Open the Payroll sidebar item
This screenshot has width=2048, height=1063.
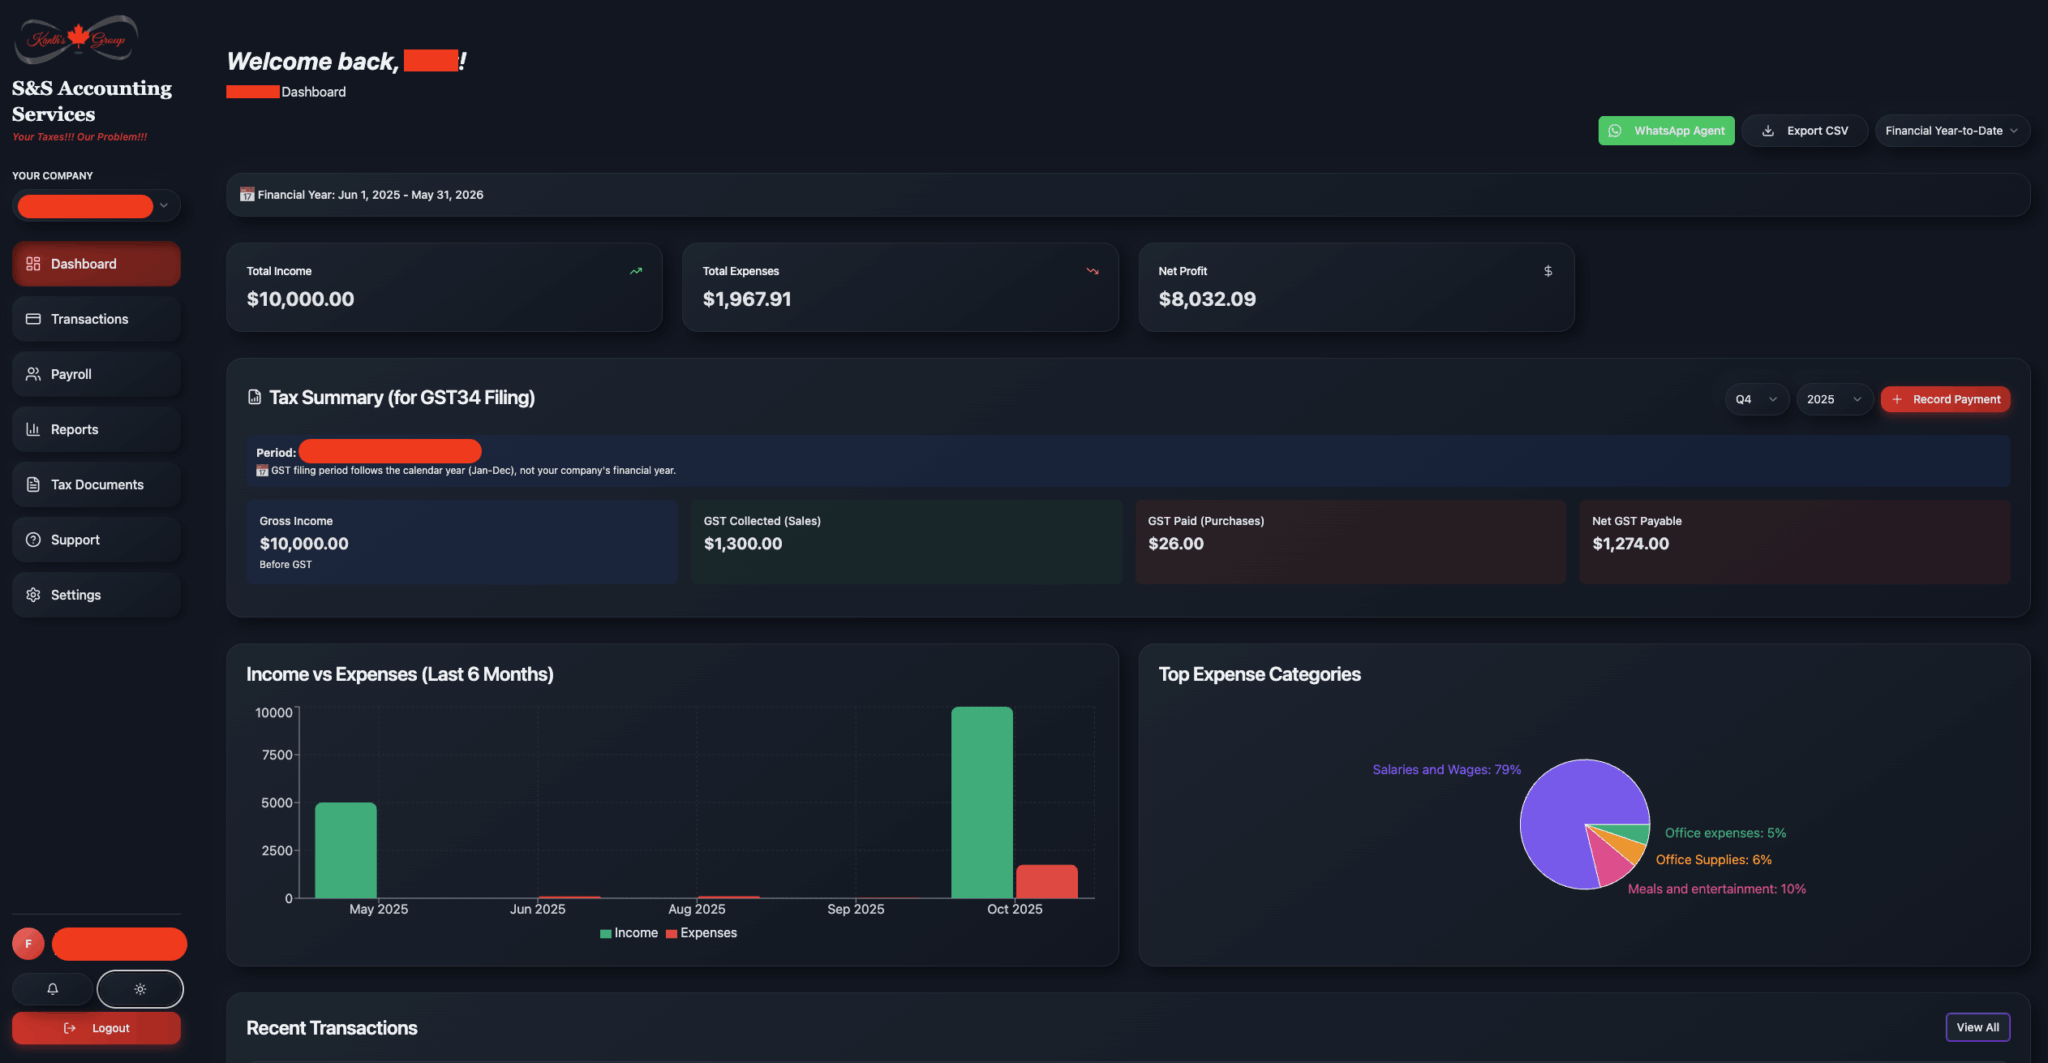96,374
